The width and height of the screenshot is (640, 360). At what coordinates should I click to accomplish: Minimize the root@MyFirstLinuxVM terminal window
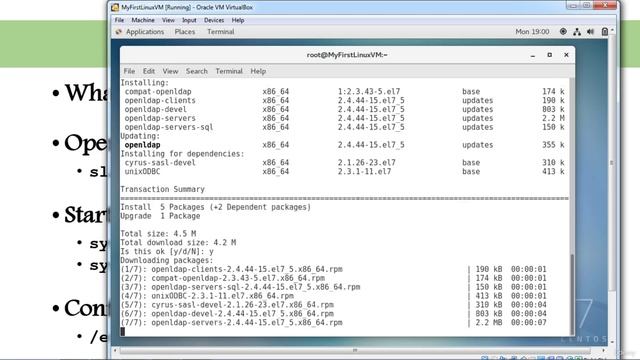tap(533, 55)
